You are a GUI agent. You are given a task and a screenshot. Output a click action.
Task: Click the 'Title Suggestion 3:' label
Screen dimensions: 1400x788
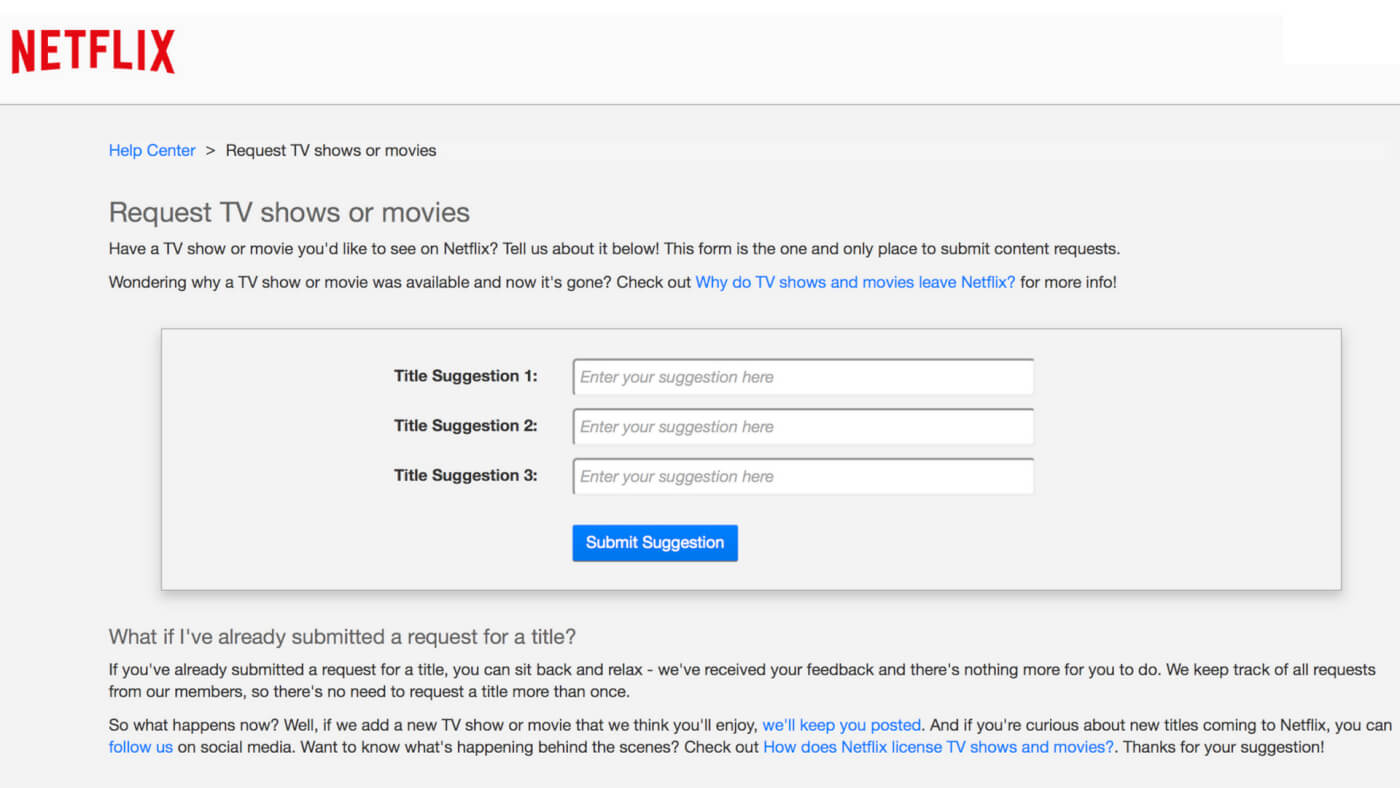click(466, 475)
